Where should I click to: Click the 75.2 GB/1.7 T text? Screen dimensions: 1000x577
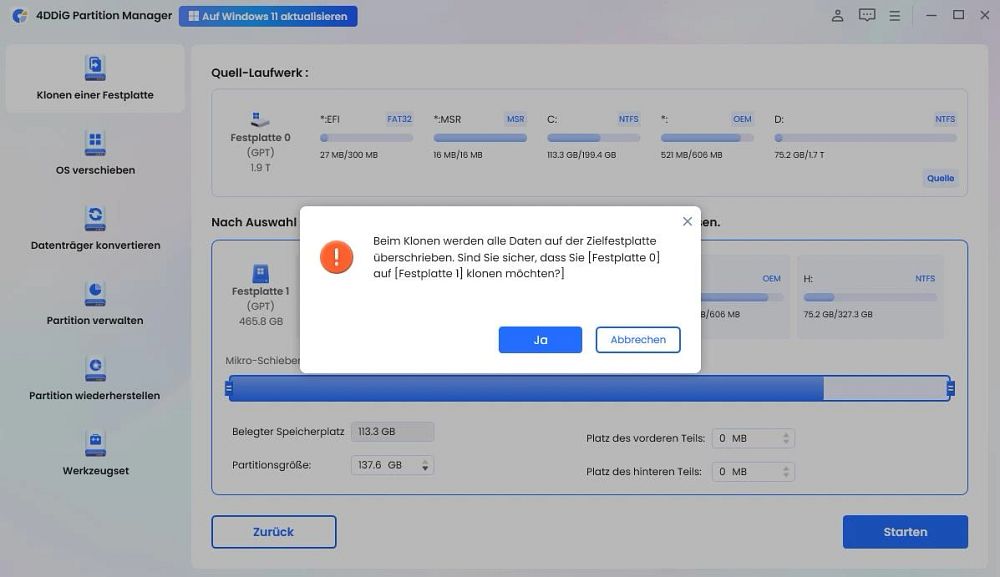pos(799,155)
